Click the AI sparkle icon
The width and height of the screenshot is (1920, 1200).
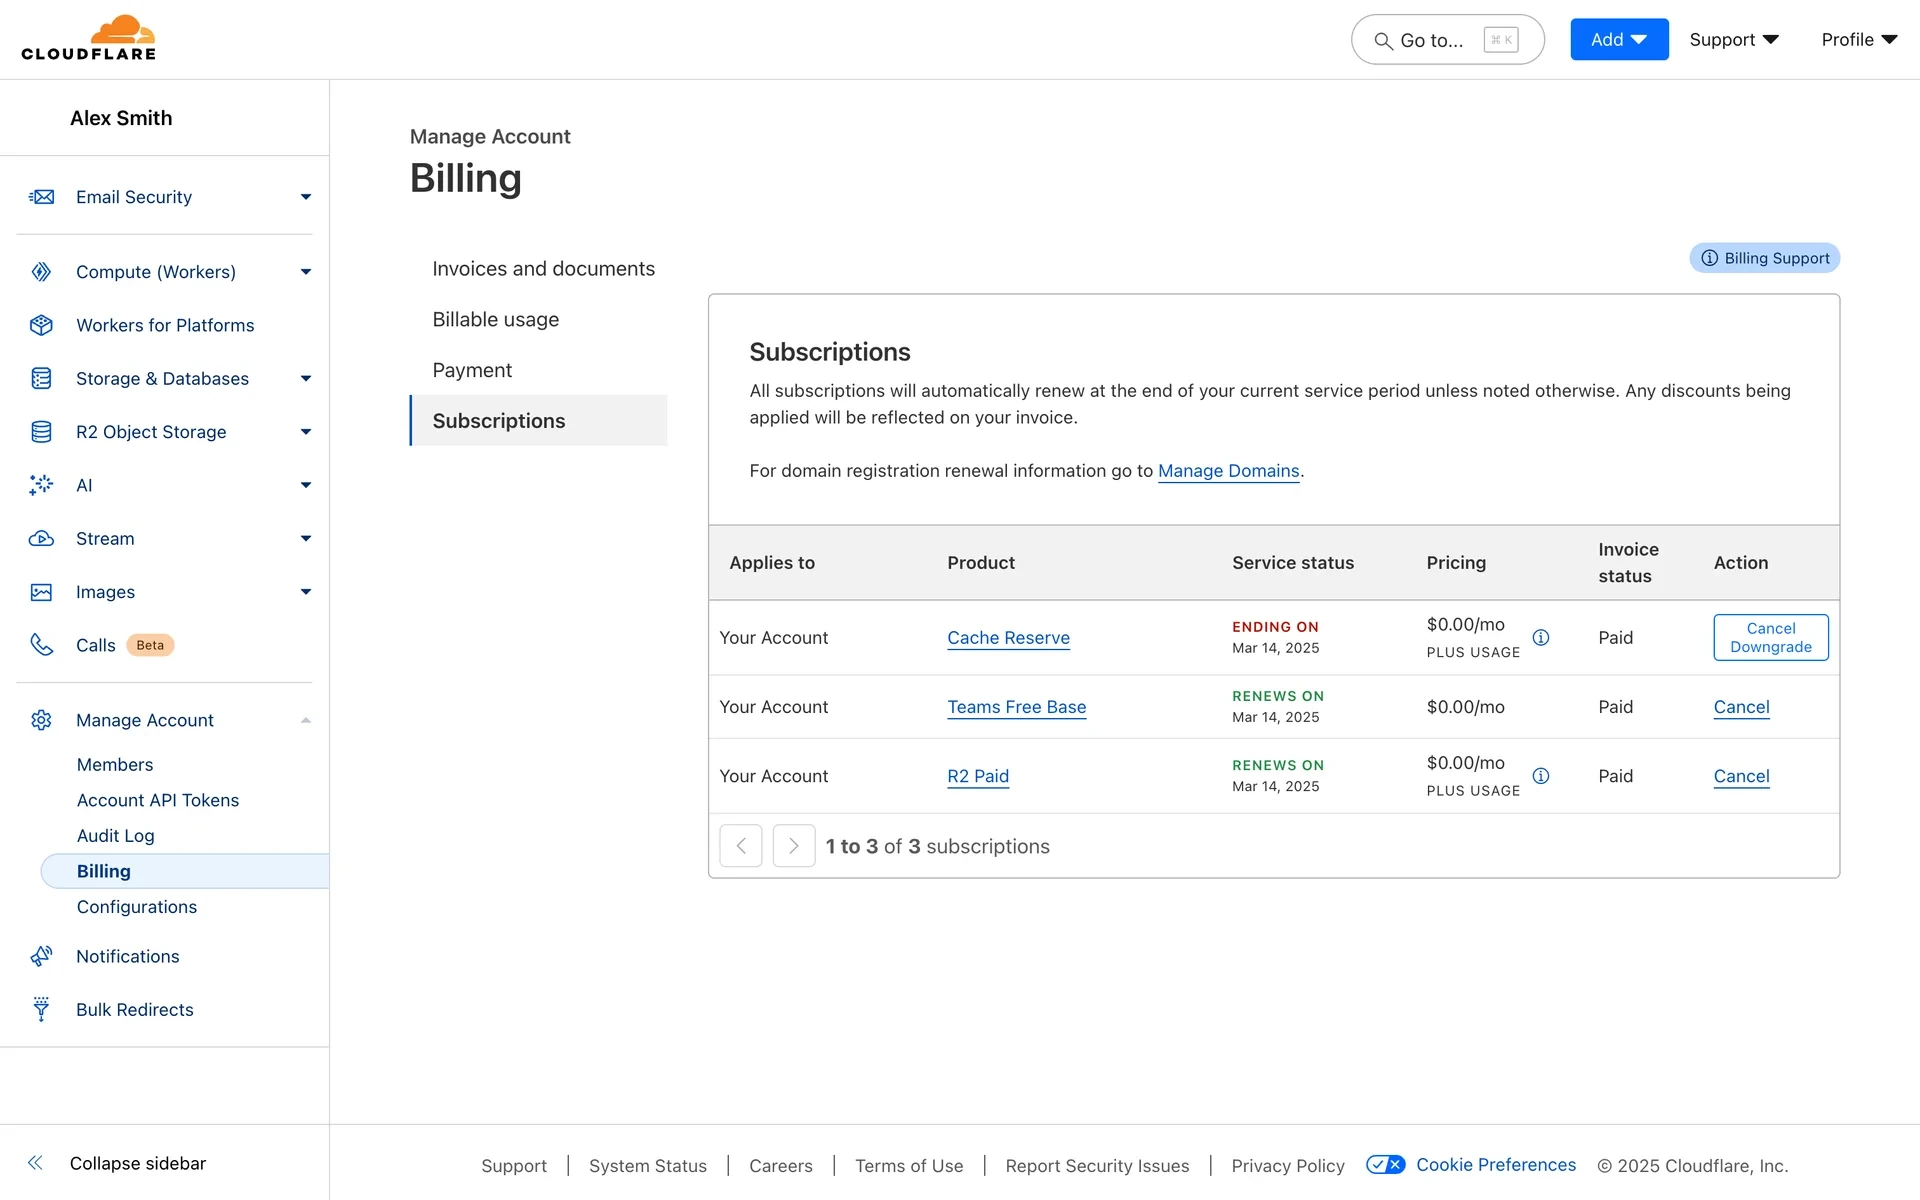point(41,485)
